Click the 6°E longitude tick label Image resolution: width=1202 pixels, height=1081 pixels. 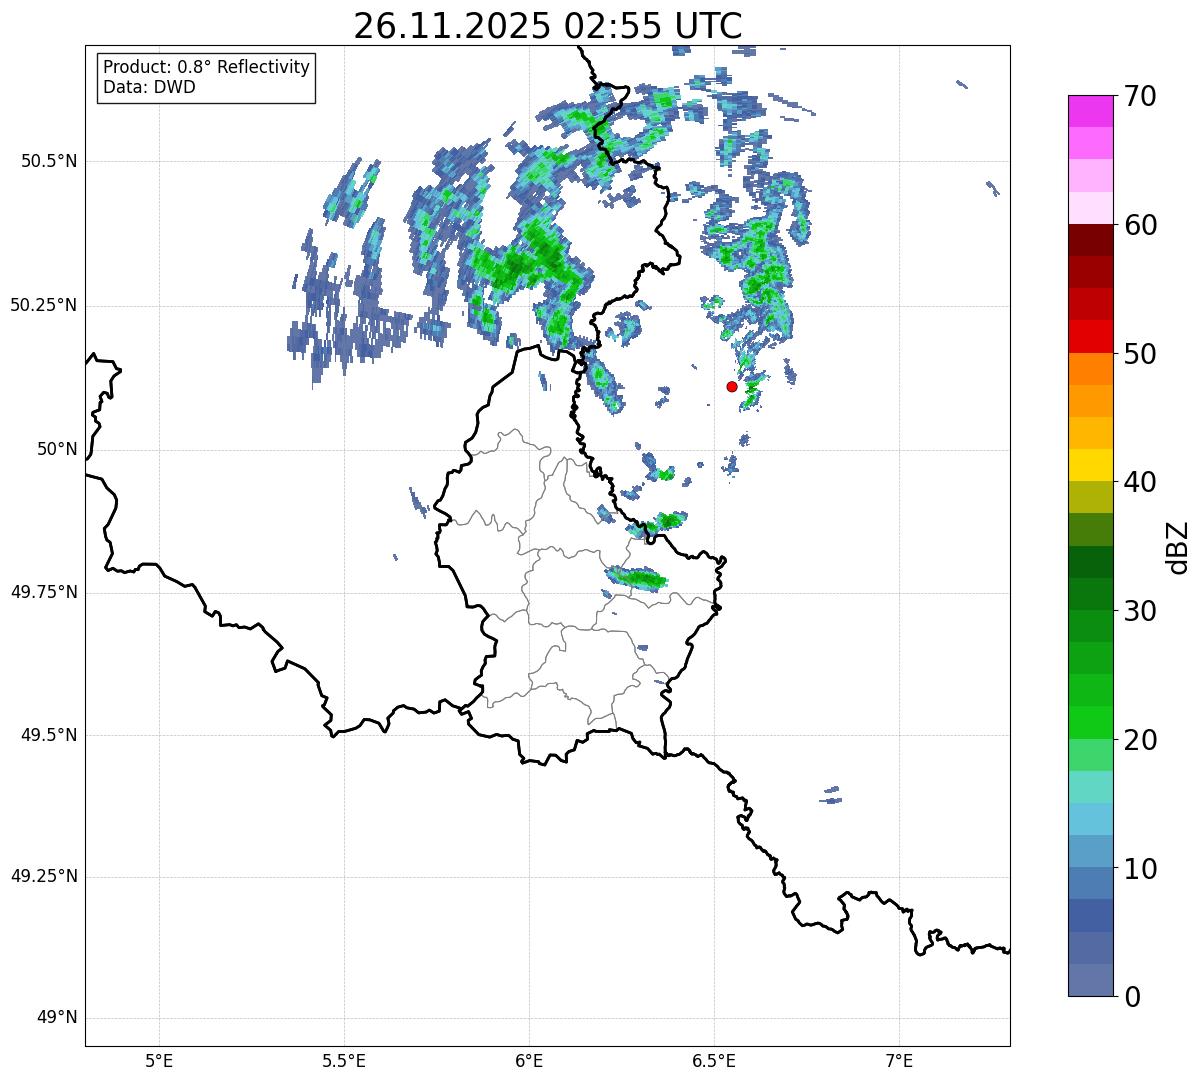pyautogui.click(x=529, y=1061)
